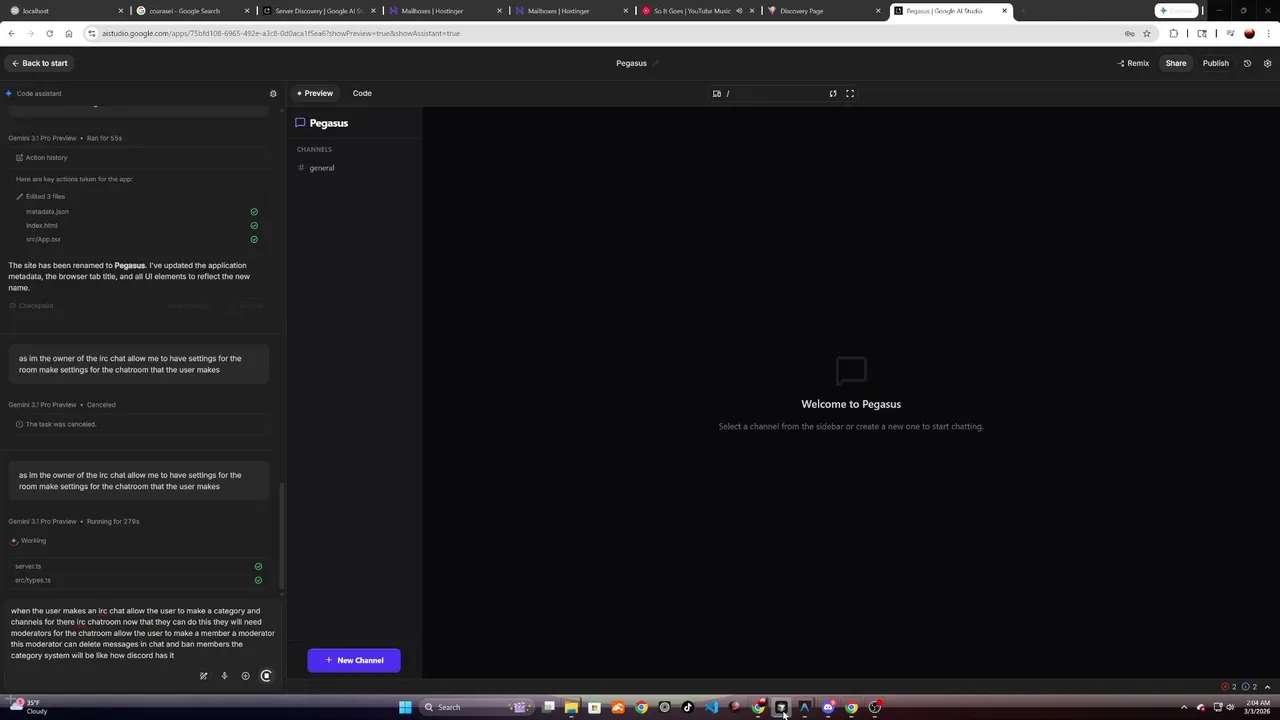Click the Checkpoint label
The image size is (1280, 720).
31,306
